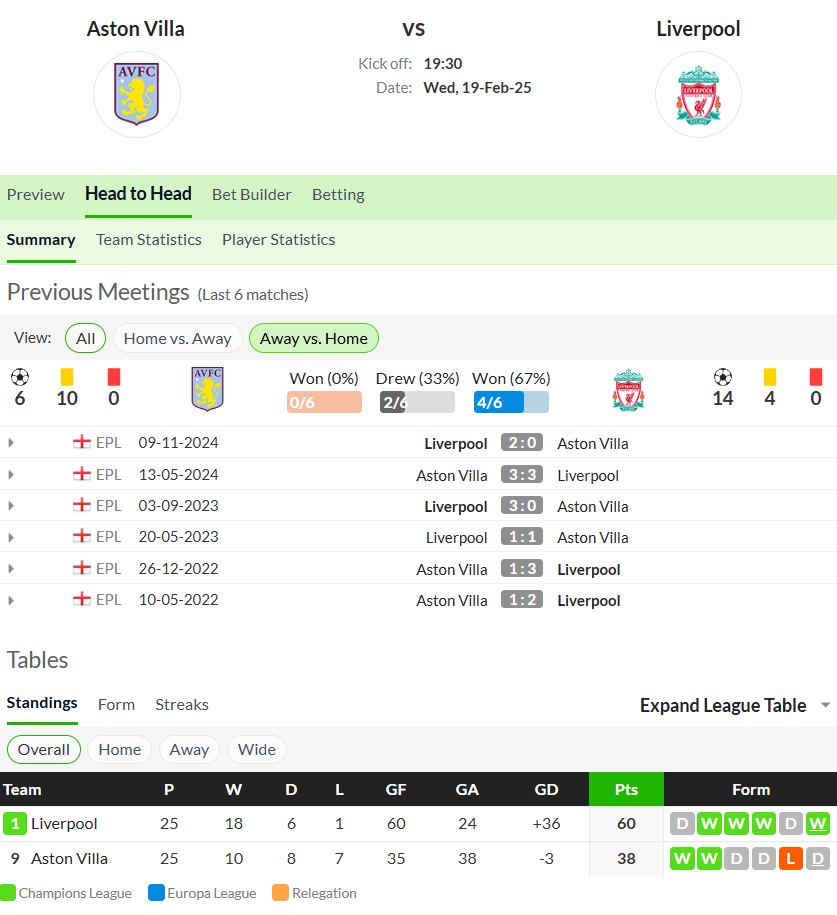Image resolution: width=837 pixels, height=915 pixels.
Task: Click the small Aston Villa badge in meetings summary
Action: 207,389
